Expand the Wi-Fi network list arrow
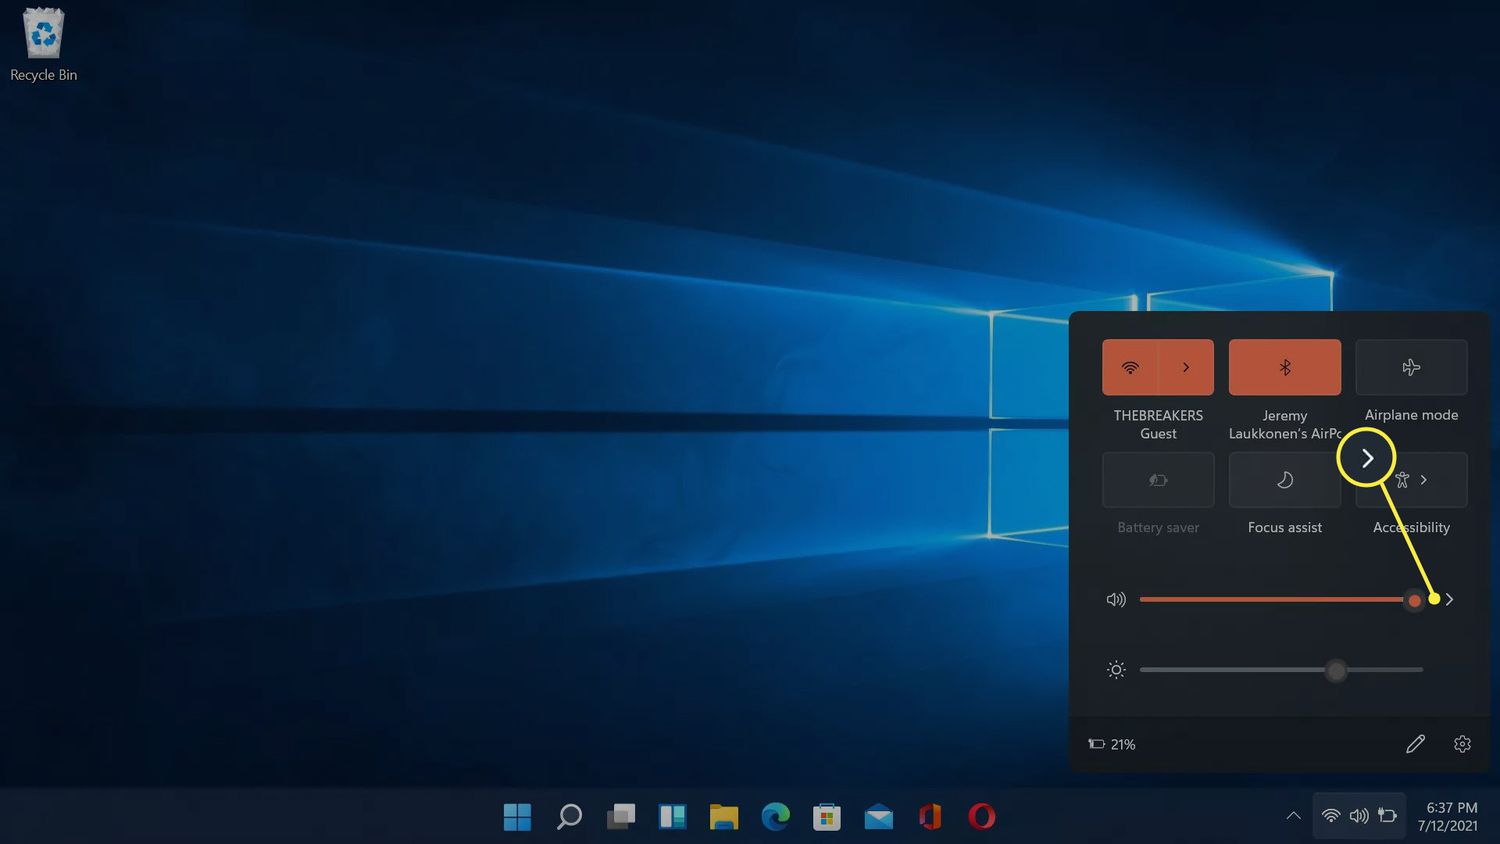 click(1186, 367)
